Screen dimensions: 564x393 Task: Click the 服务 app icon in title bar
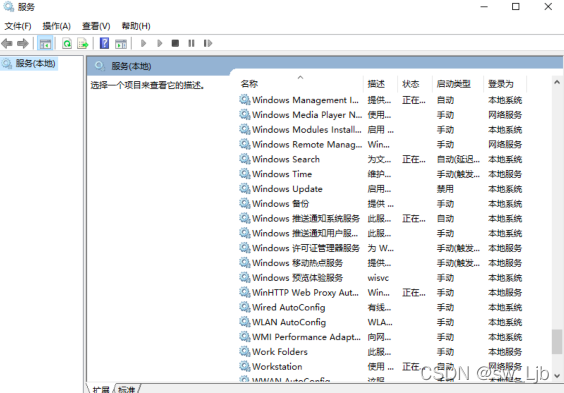(x=8, y=6)
